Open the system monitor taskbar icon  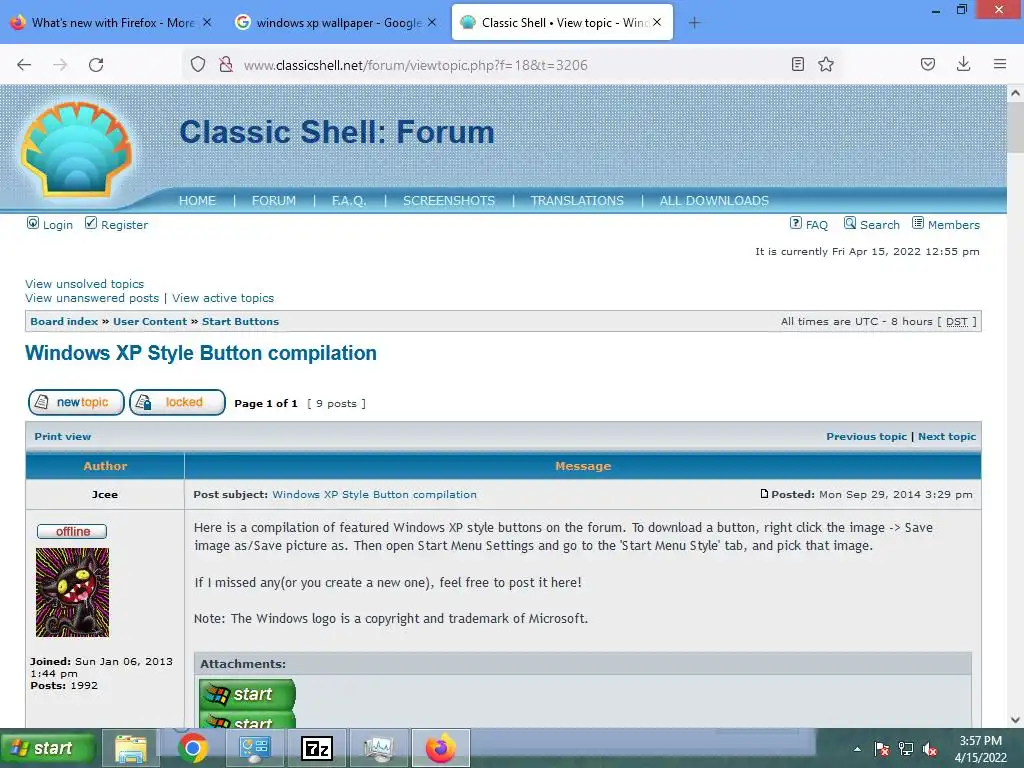[x=379, y=748]
